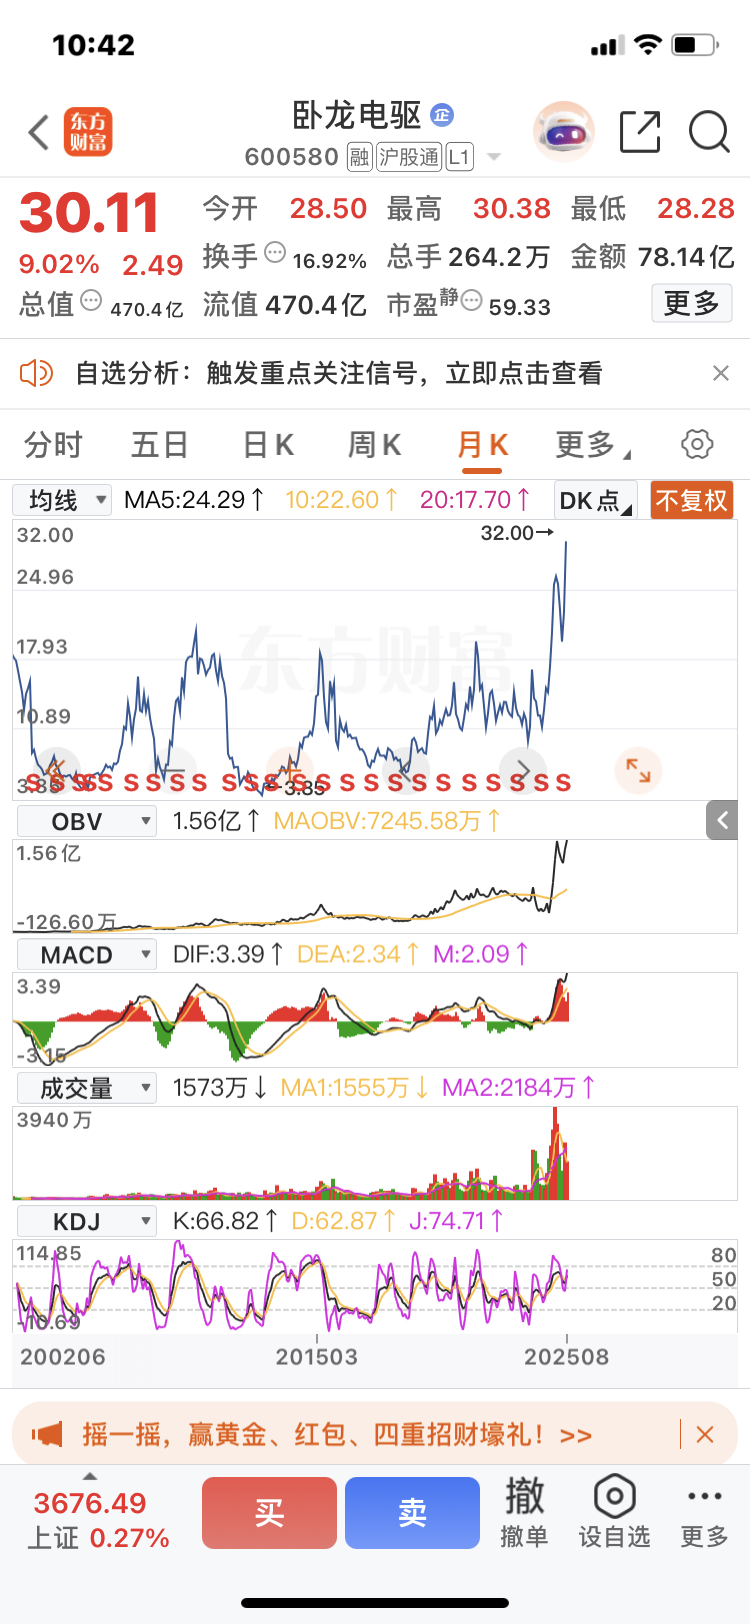750x1624 pixels.
Task: Open 撤单 cancel order
Action: pyautogui.click(x=524, y=1512)
